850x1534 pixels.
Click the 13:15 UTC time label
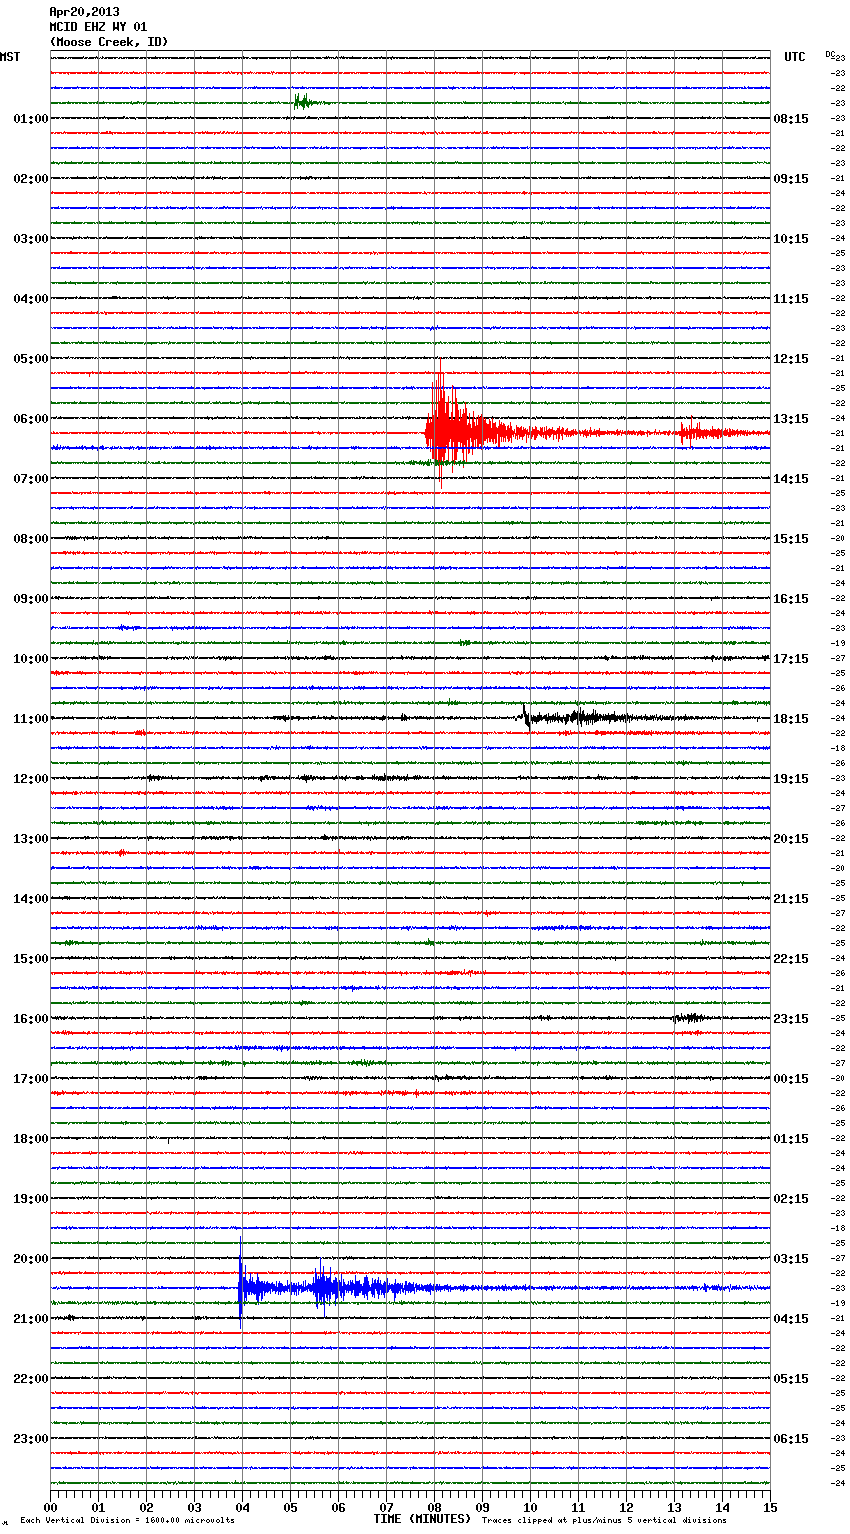(x=791, y=419)
